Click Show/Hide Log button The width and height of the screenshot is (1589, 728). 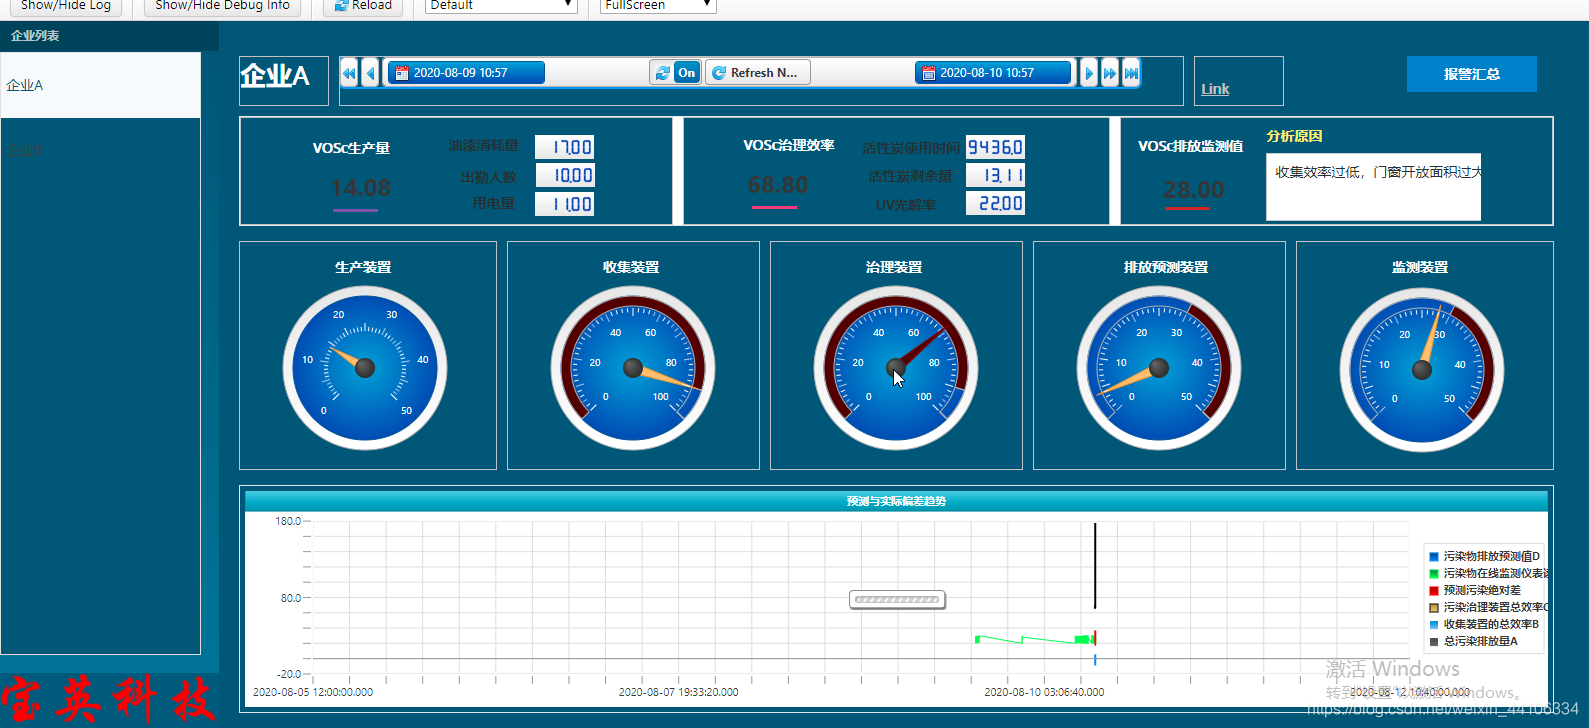click(x=66, y=6)
